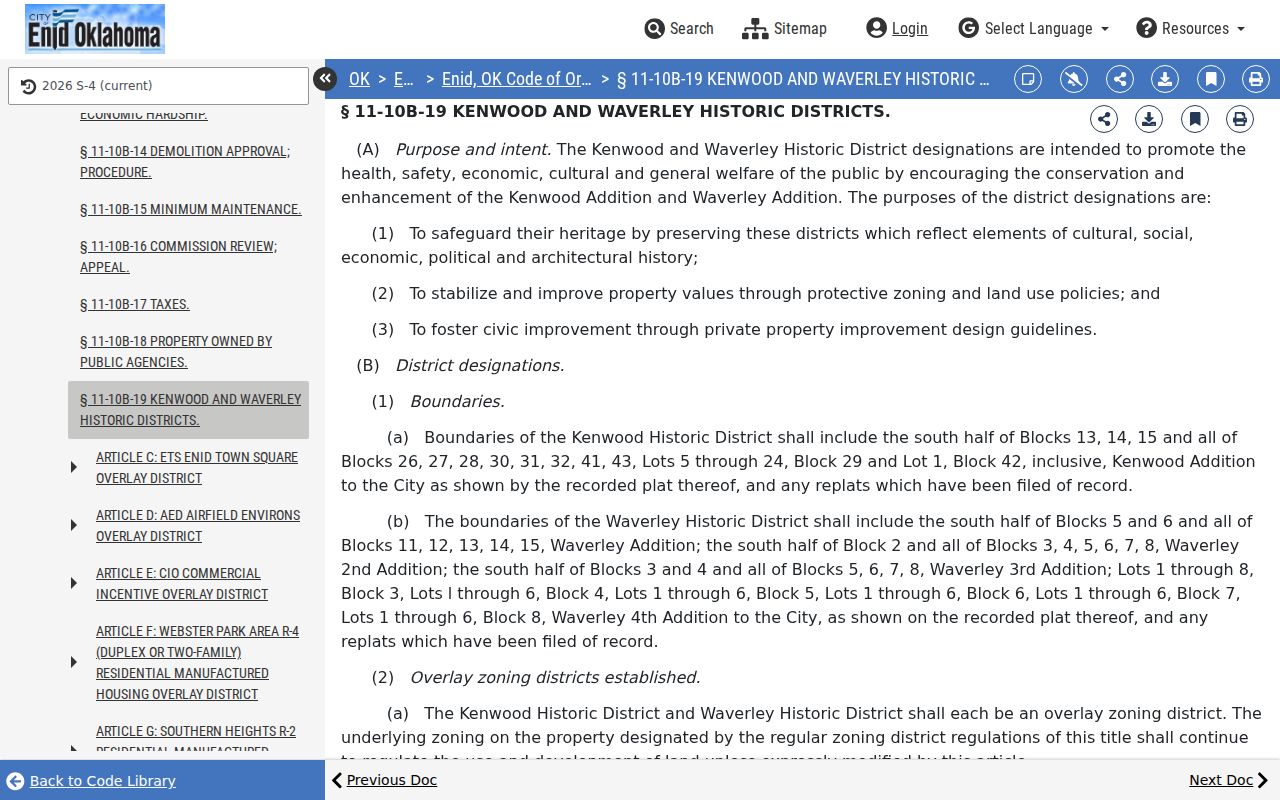The height and width of the screenshot is (800, 1280).
Task: Open the Select Language dropdown
Action: coord(1033,28)
